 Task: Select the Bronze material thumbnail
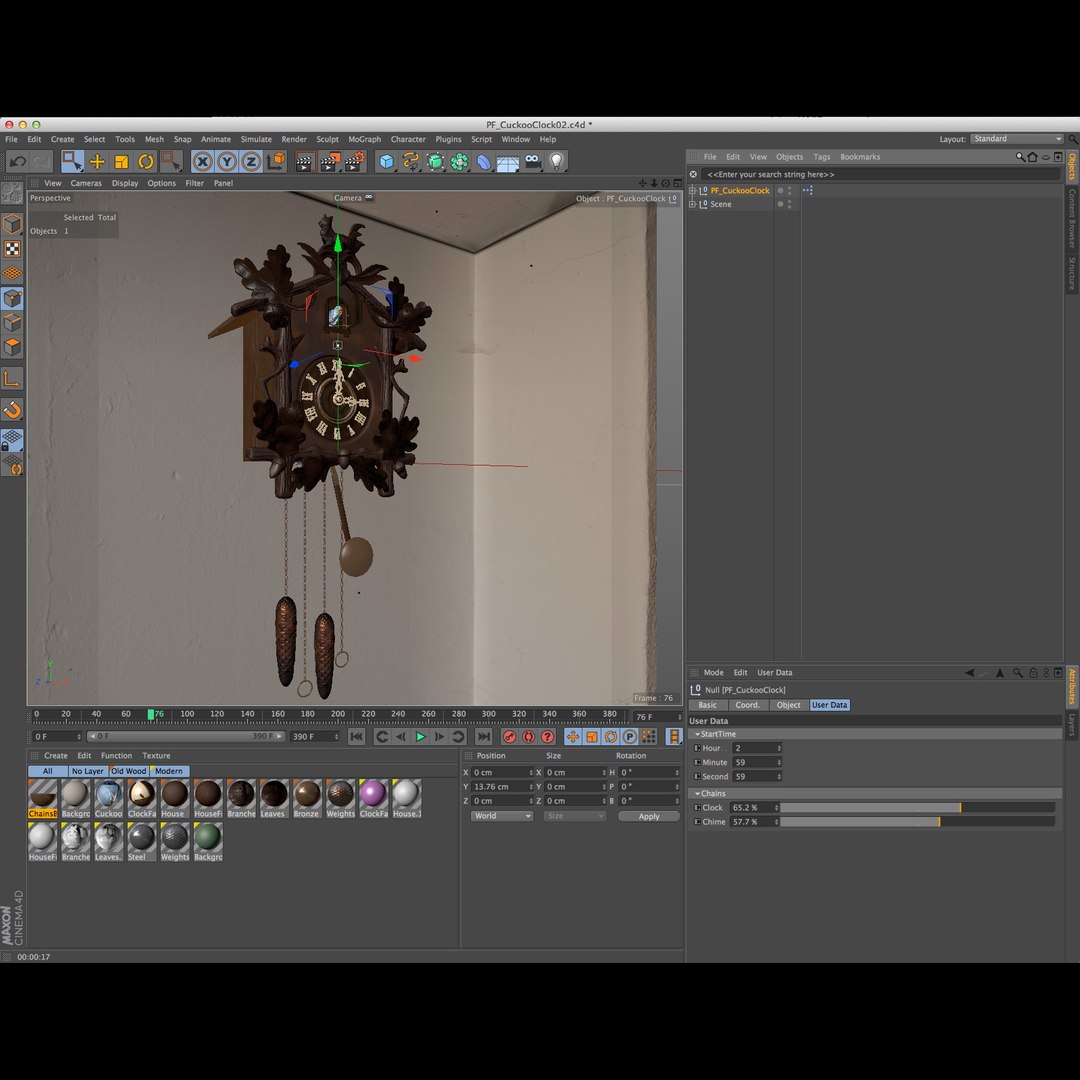point(307,798)
